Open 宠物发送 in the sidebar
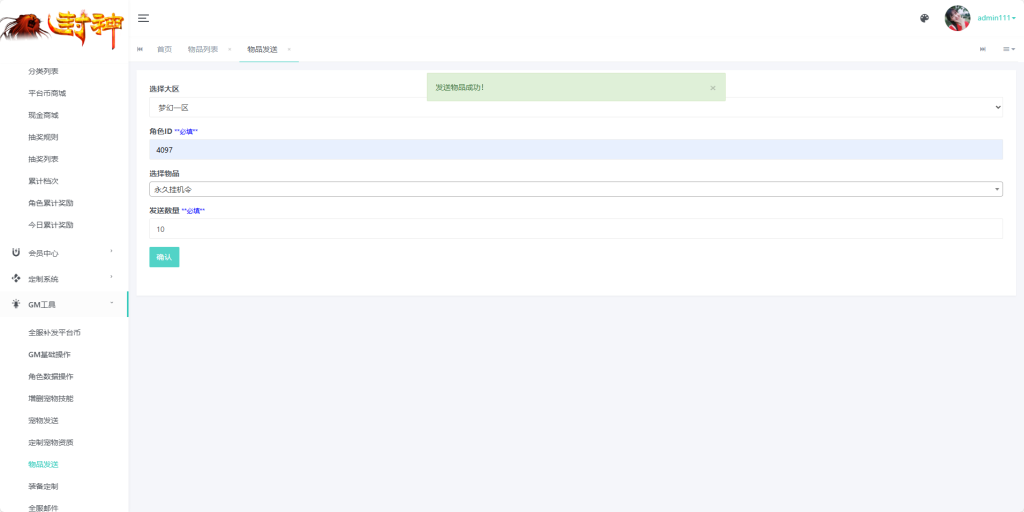The height and width of the screenshot is (512, 1024). tap(43, 421)
